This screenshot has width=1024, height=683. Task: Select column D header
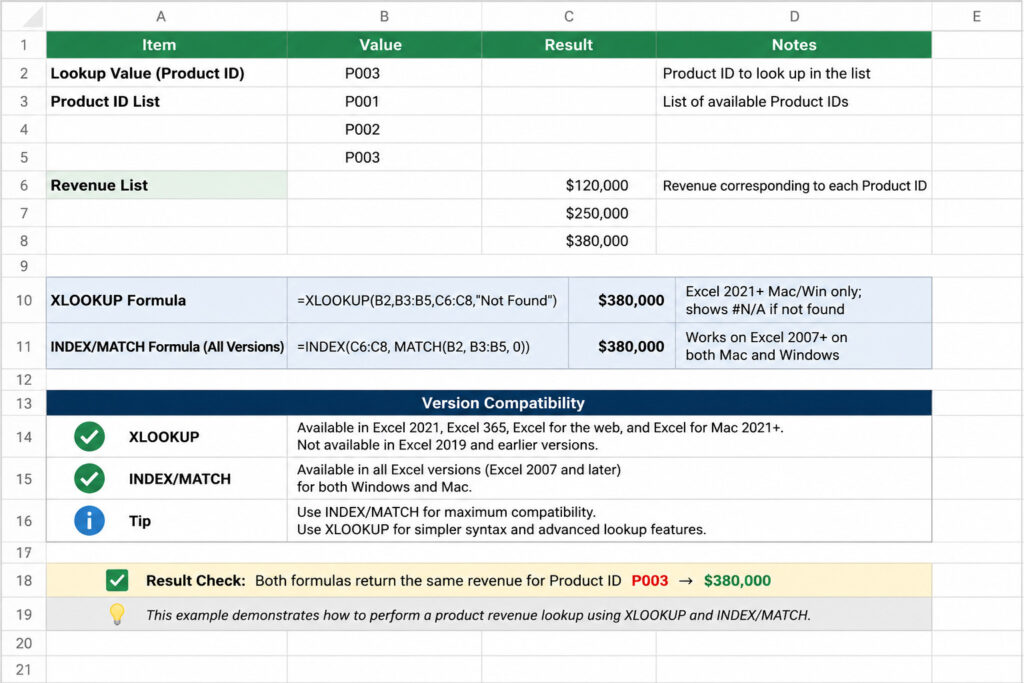[x=794, y=16]
